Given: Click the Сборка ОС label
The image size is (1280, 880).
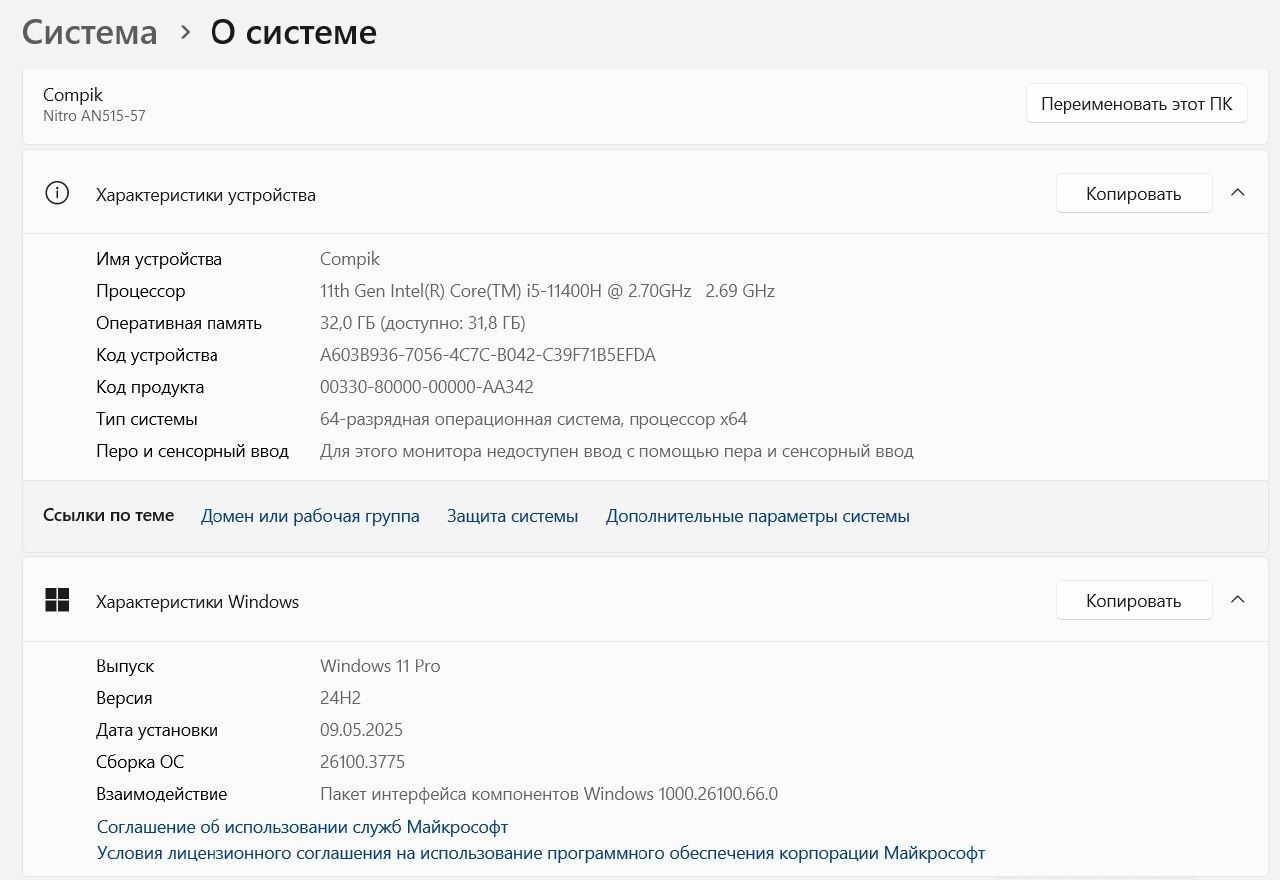Looking at the screenshot, I should tap(140, 762).
